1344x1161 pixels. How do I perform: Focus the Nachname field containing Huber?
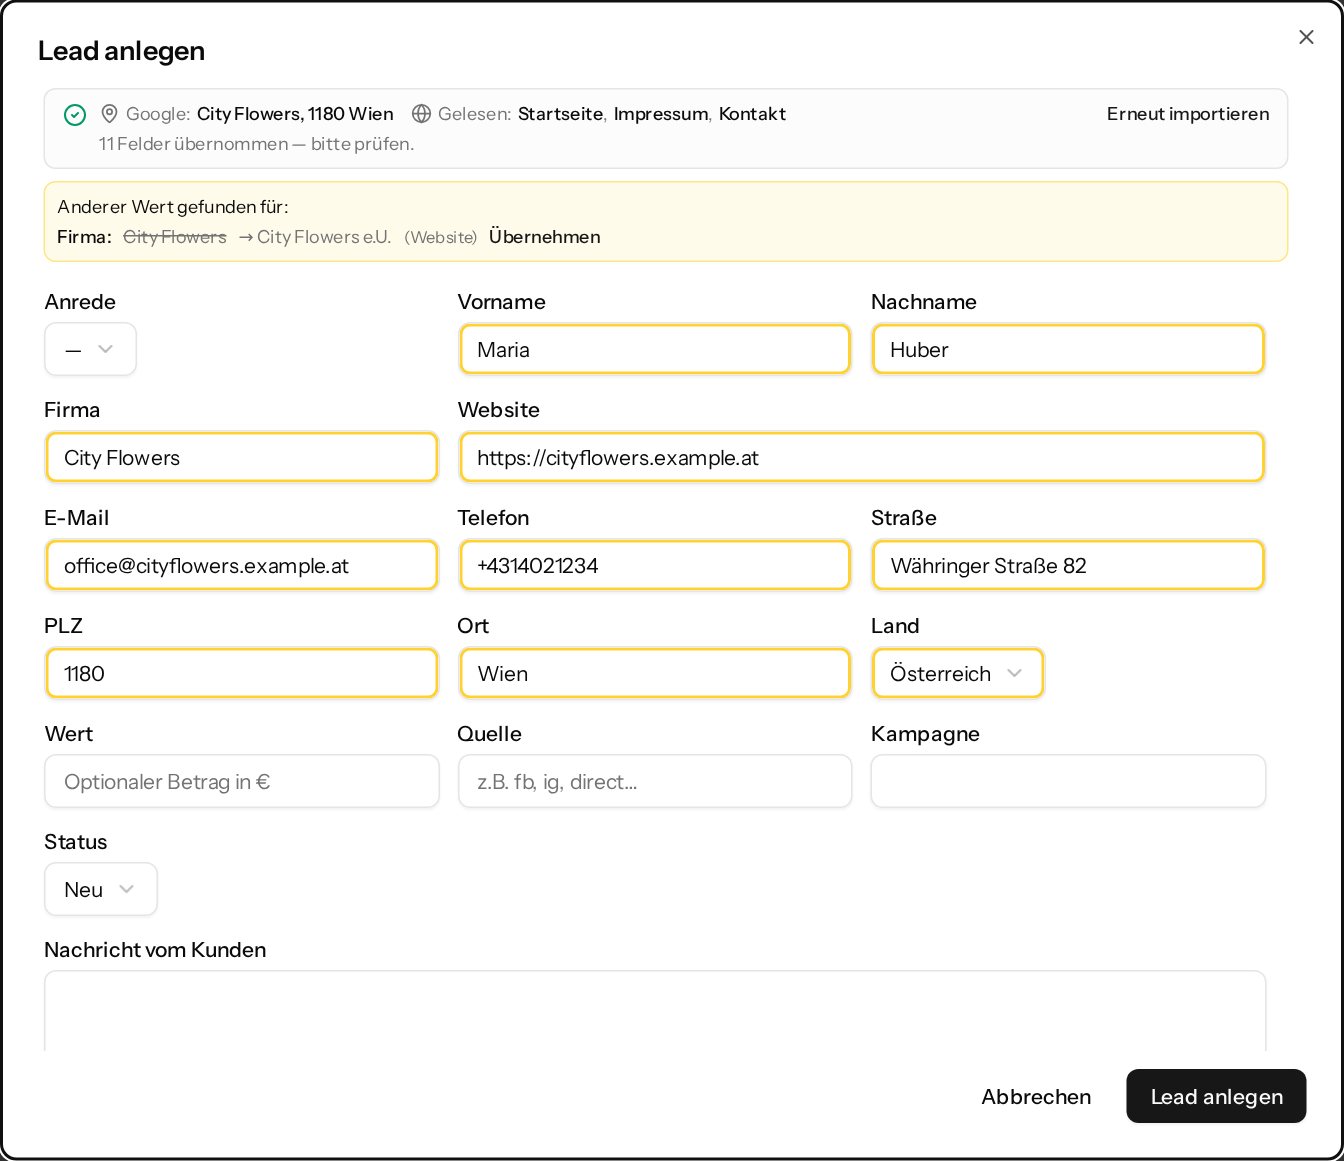pyautogui.click(x=1068, y=349)
